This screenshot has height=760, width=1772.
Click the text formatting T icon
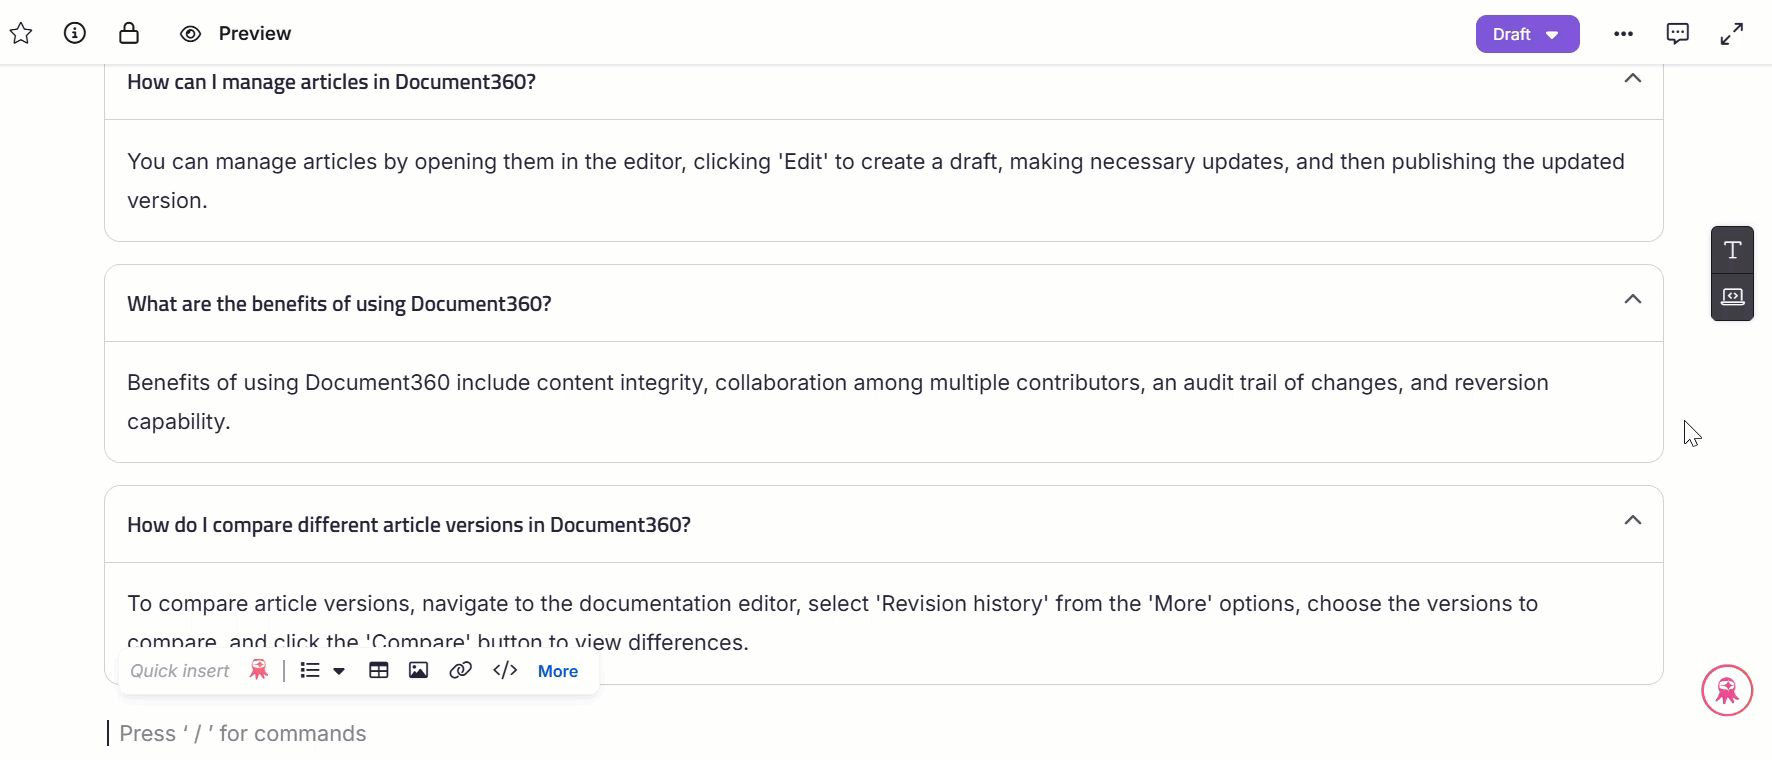point(1732,250)
